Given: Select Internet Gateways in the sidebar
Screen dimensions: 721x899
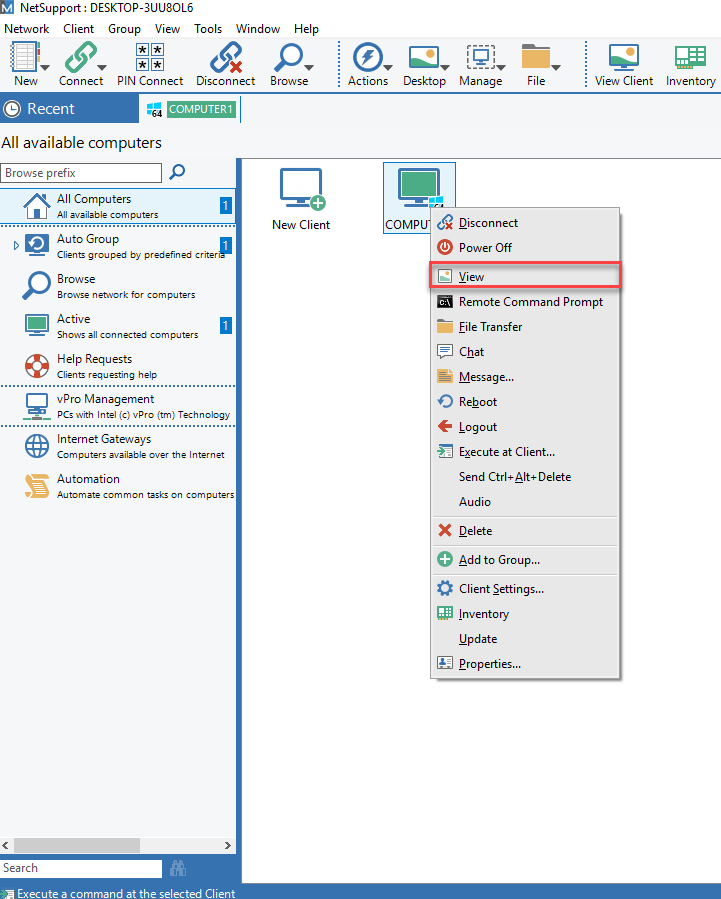Looking at the screenshot, I should click(x=104, y=439).
